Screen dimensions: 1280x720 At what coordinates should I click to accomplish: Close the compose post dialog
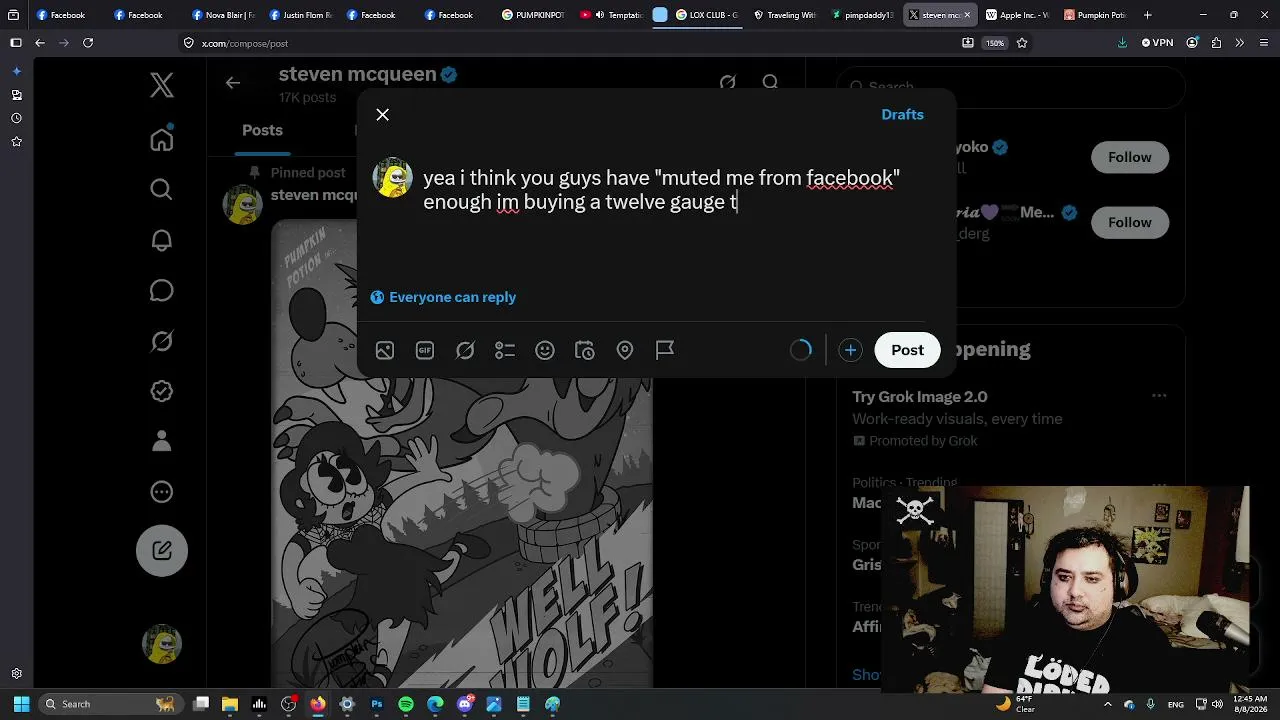(x=382, y=115)
